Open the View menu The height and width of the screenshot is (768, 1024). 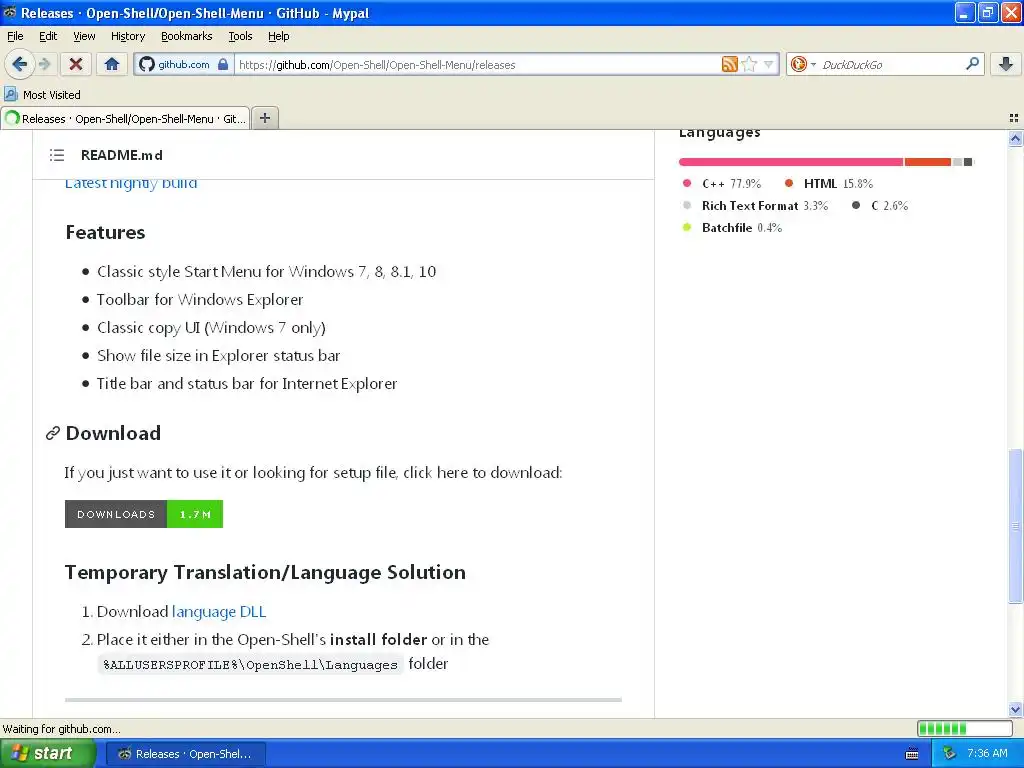pyautogui.click(x=84, y=36)
